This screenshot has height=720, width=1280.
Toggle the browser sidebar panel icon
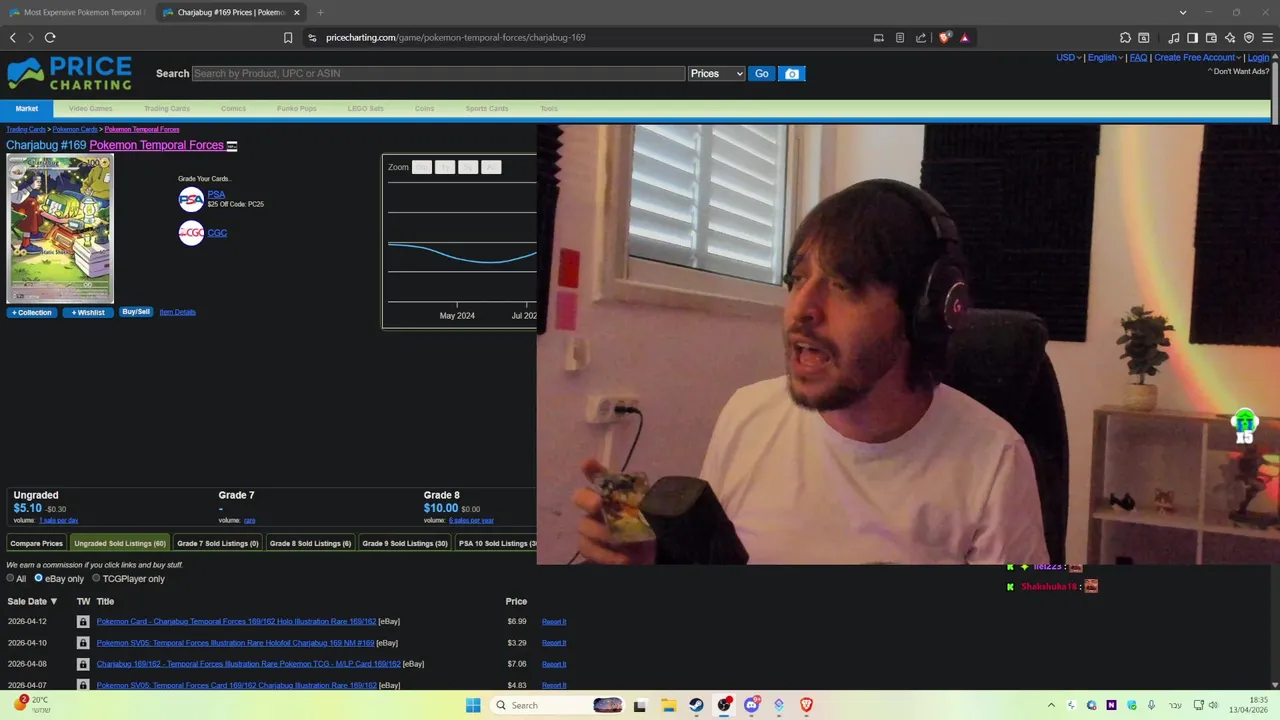1192,37
